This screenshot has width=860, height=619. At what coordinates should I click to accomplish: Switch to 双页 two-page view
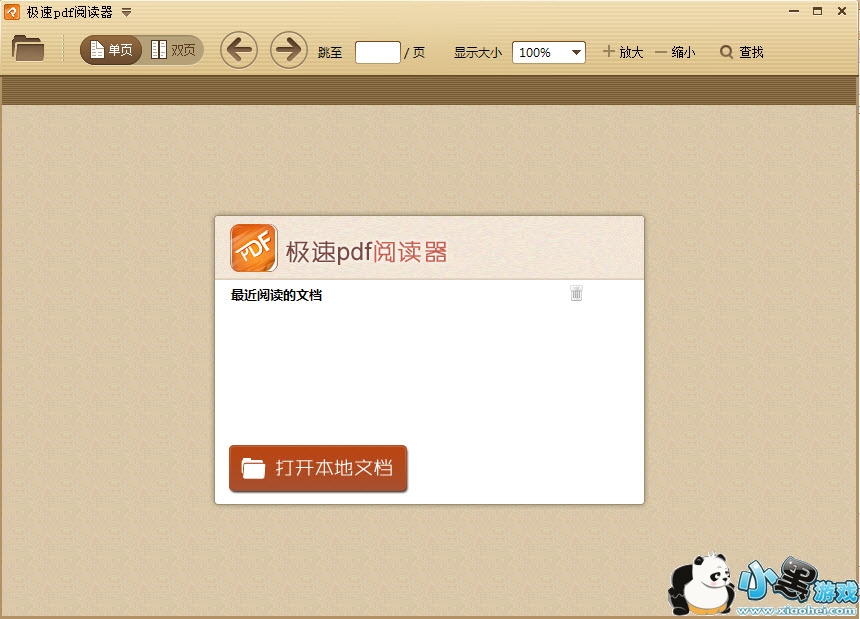pos(172,48)
